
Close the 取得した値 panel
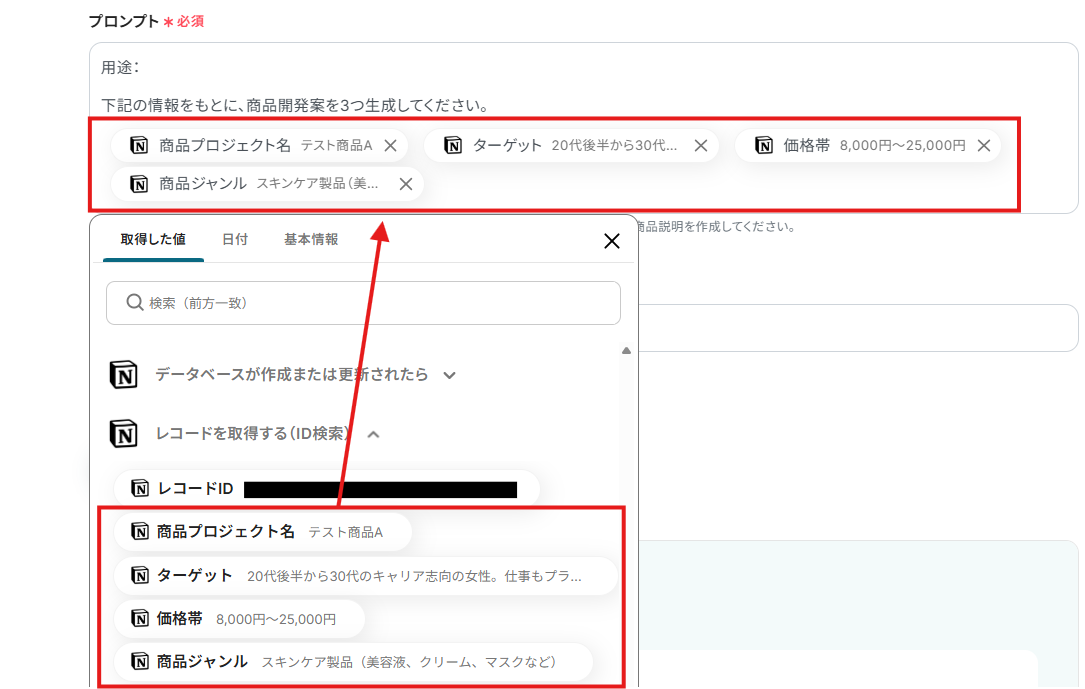(x=611, y=240)
